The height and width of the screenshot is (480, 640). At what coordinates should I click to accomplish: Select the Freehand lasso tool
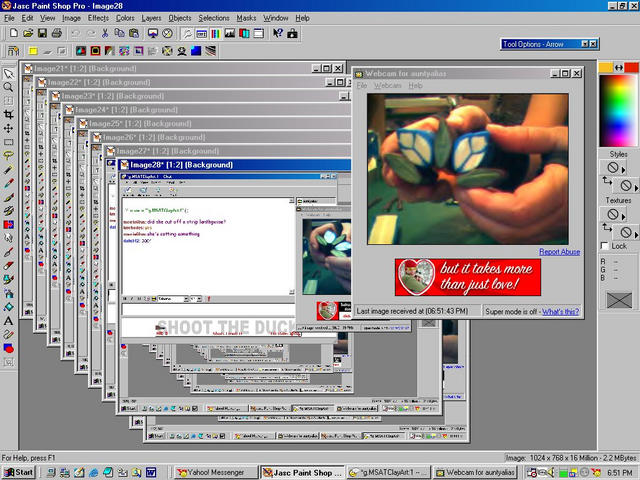pyautogui.click(x=8, y=156)
